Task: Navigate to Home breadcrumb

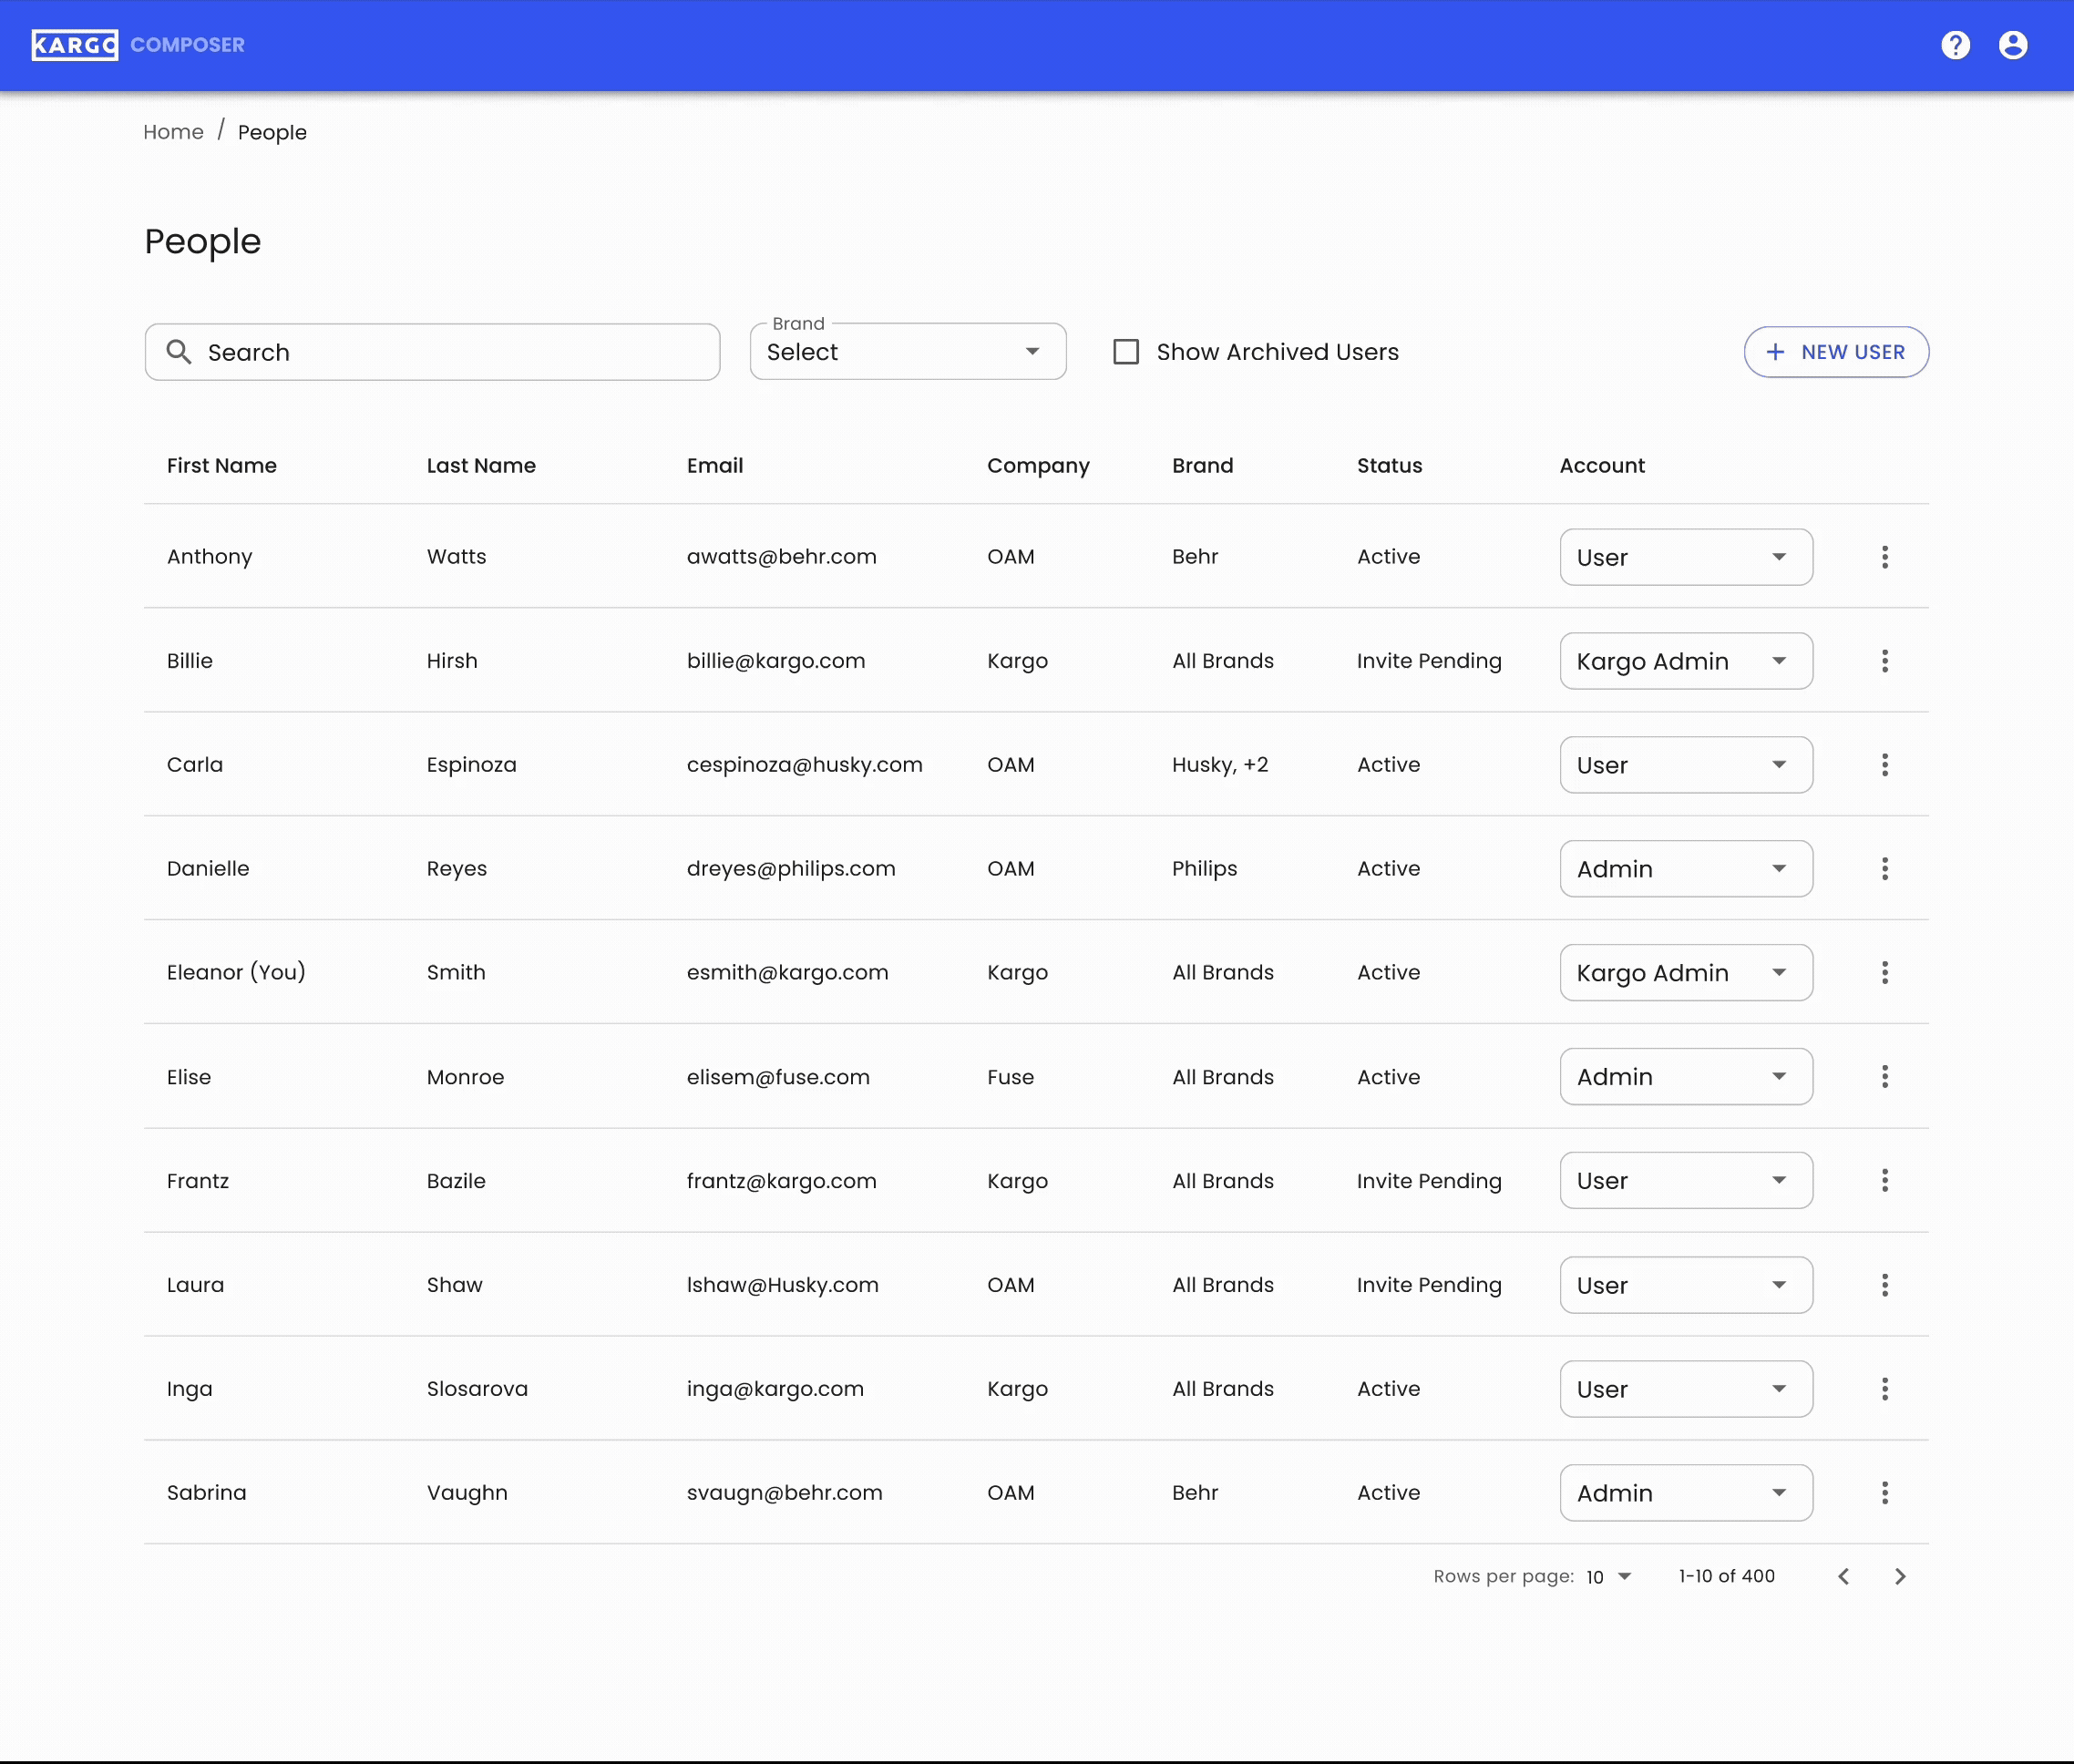Action: (173, 132)
